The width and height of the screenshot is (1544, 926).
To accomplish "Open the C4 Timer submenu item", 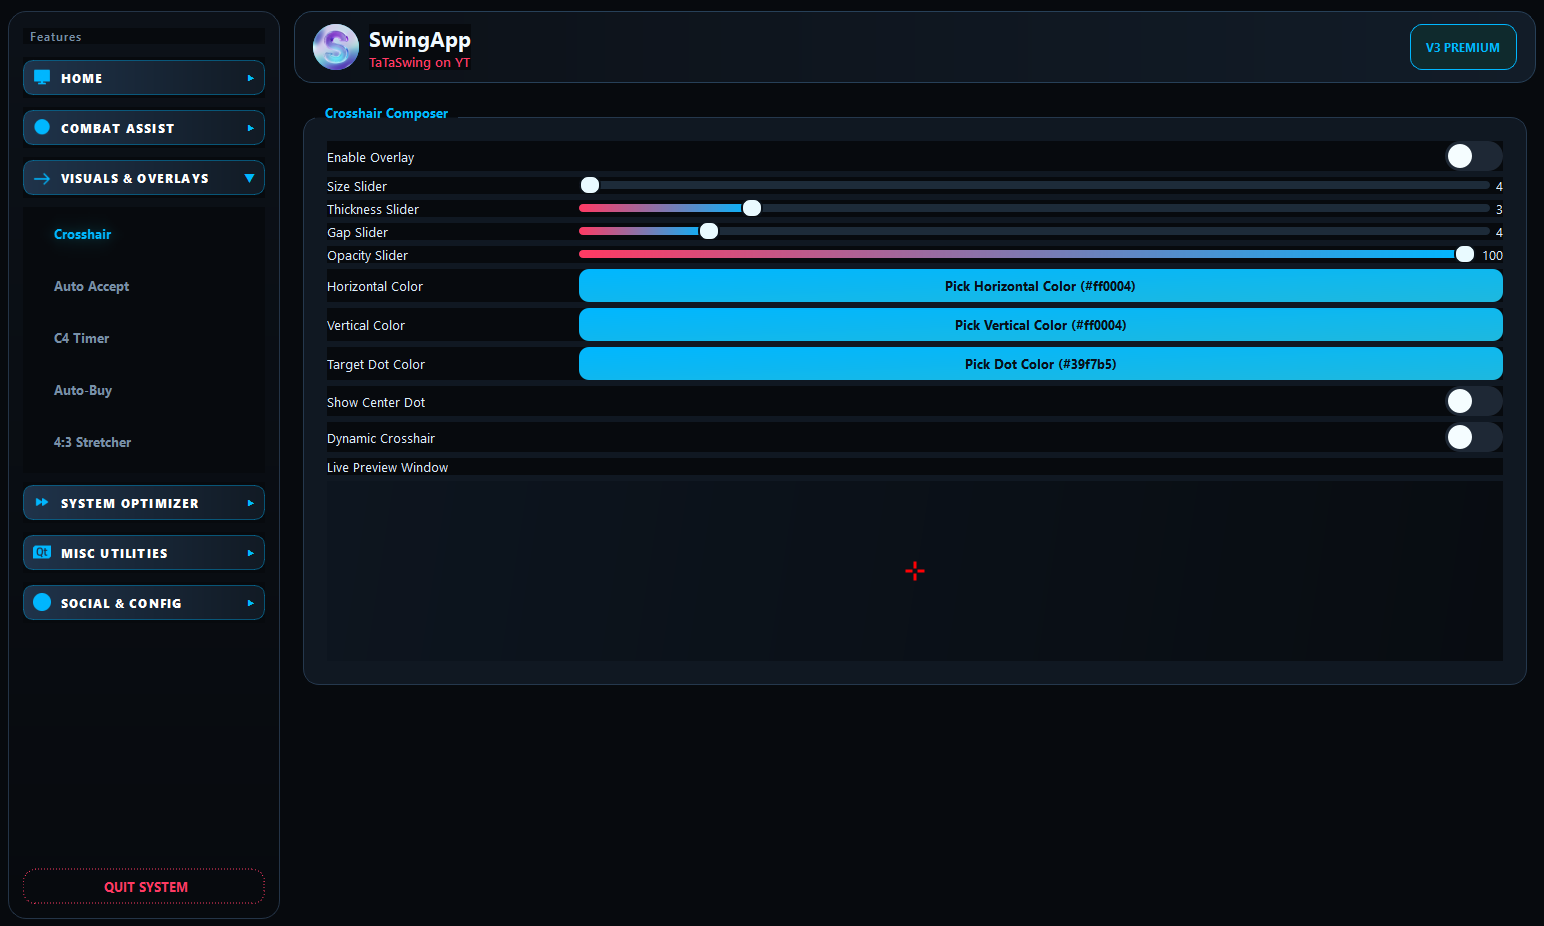I will pos(82,338).
